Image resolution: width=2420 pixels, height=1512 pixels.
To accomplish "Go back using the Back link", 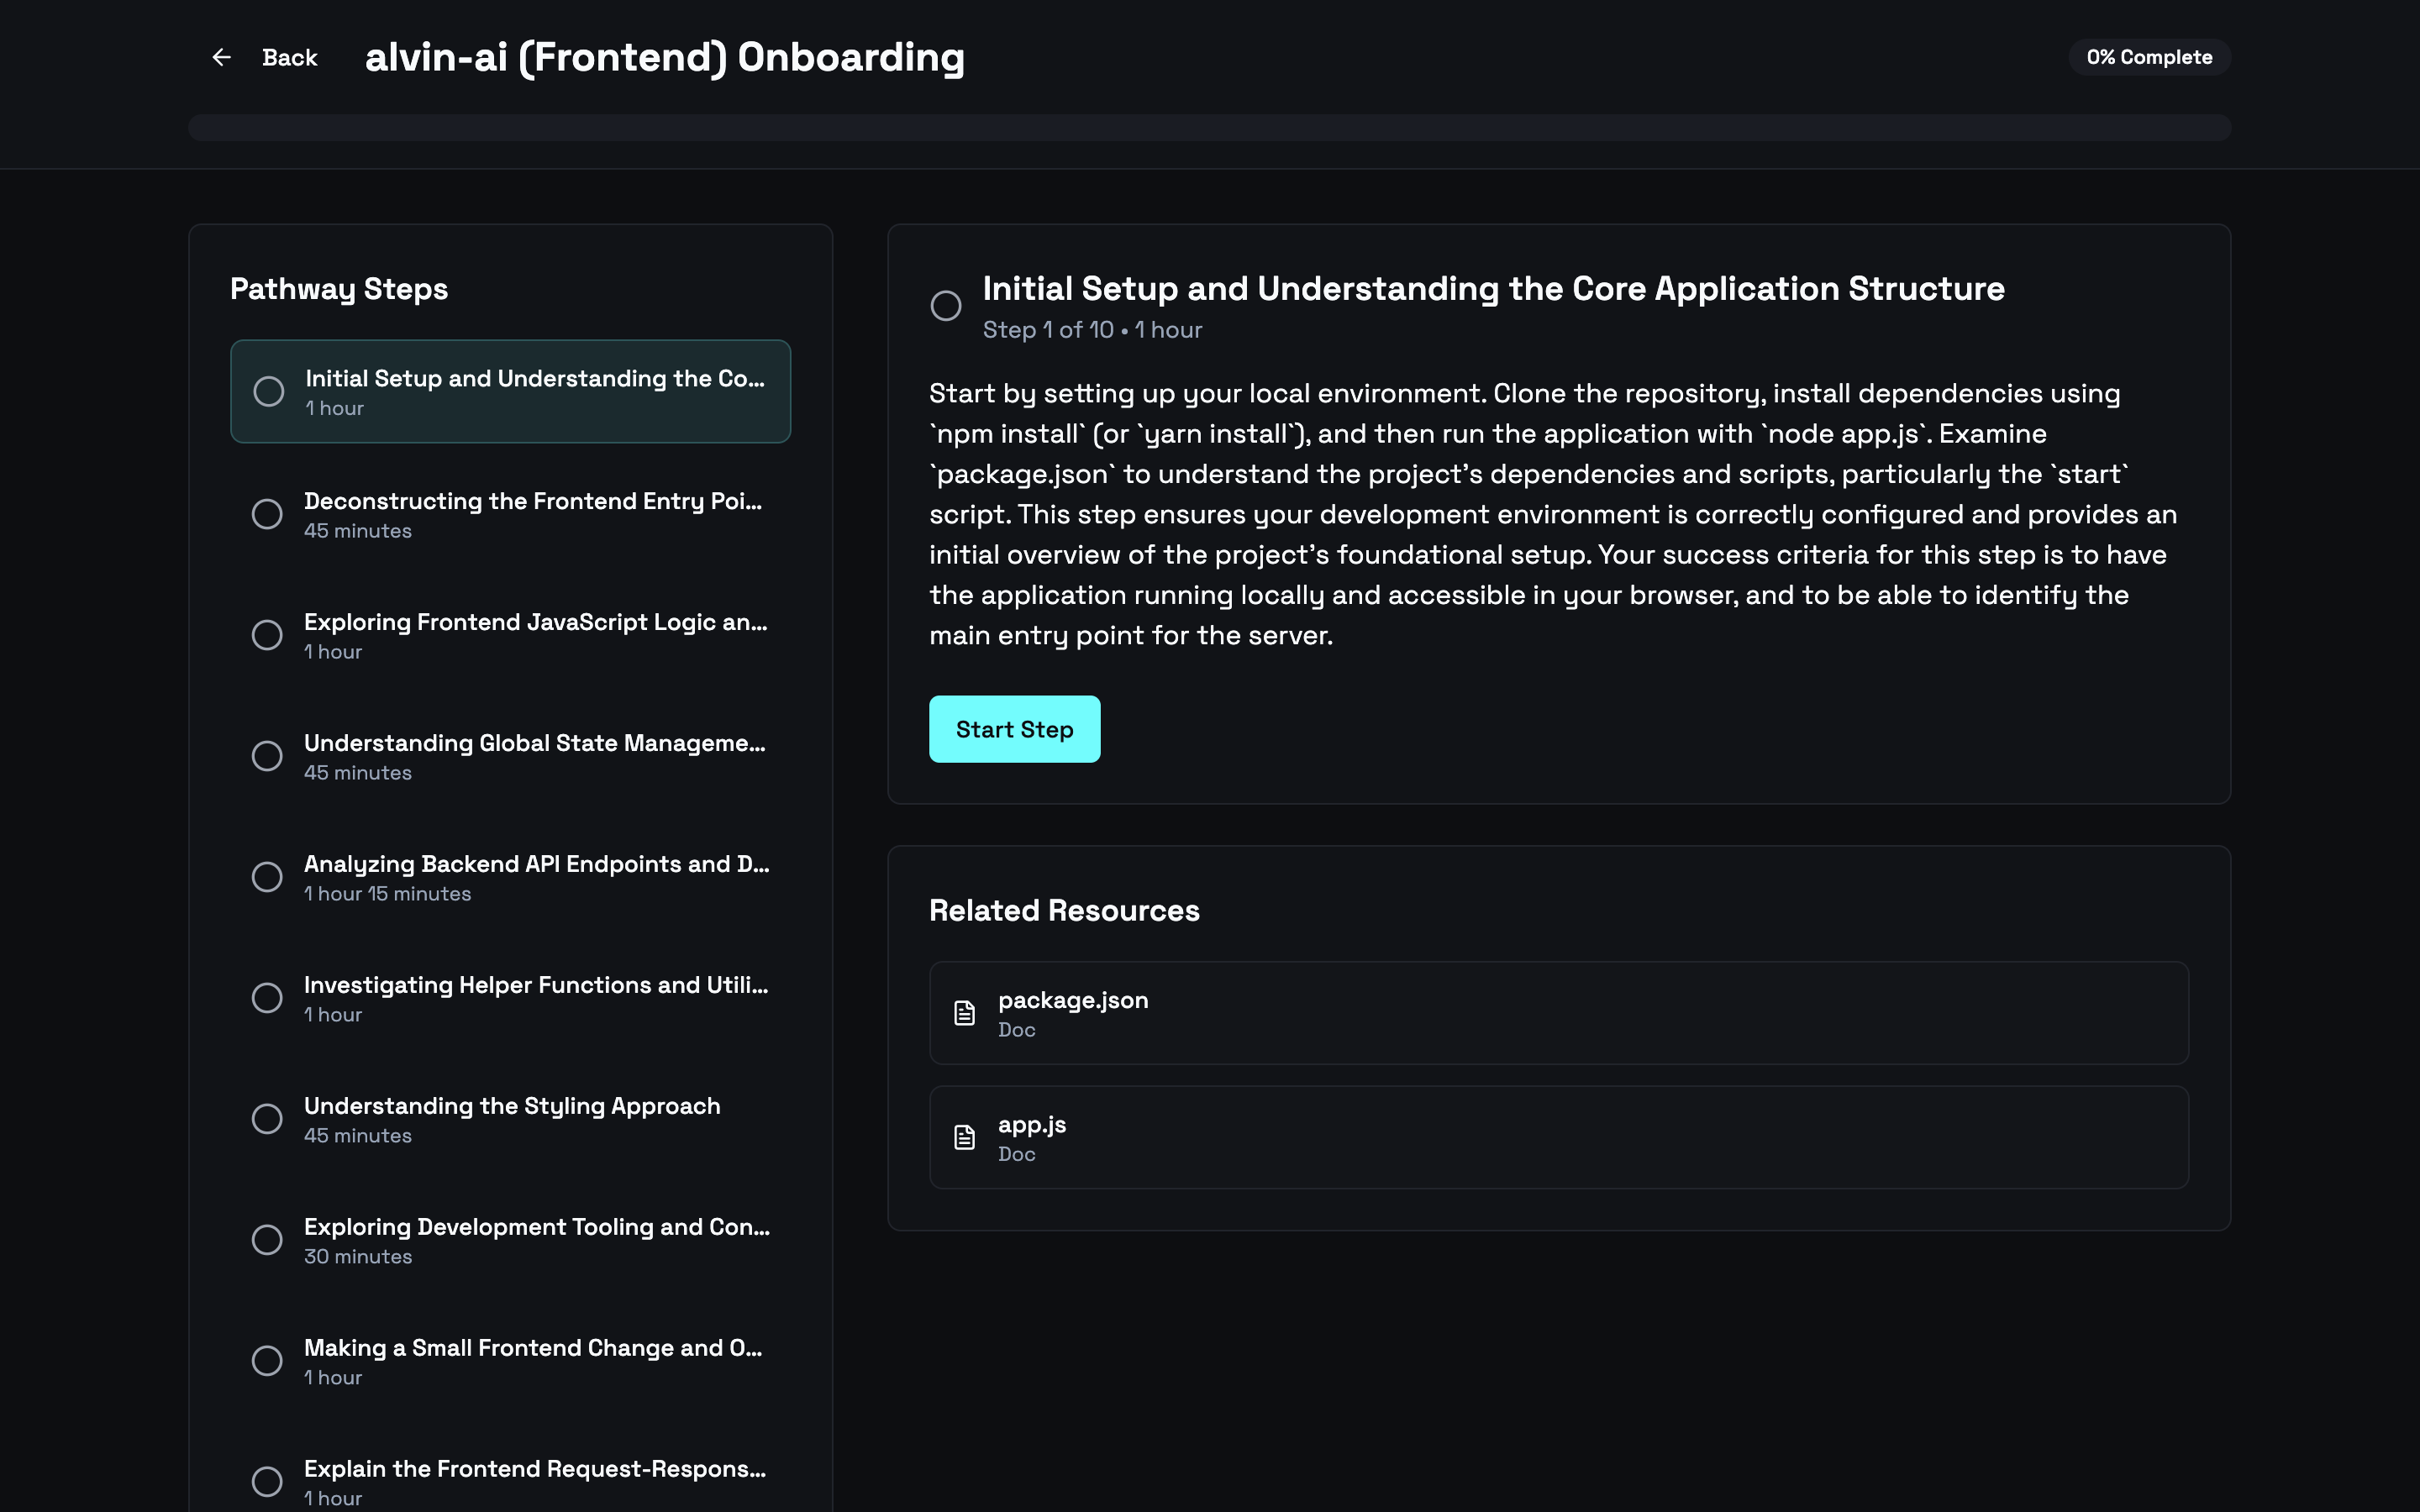I will tap(289, 58).
